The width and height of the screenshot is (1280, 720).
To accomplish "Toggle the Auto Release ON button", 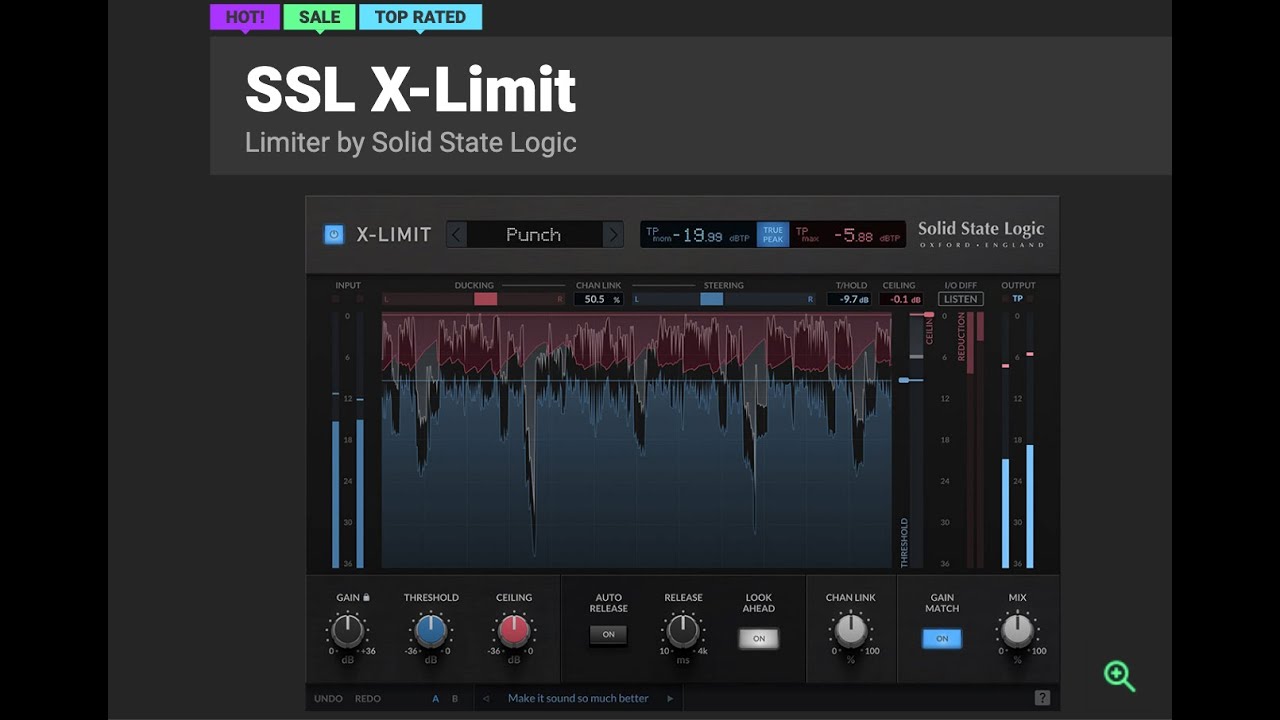I will [x=608, y=635].
